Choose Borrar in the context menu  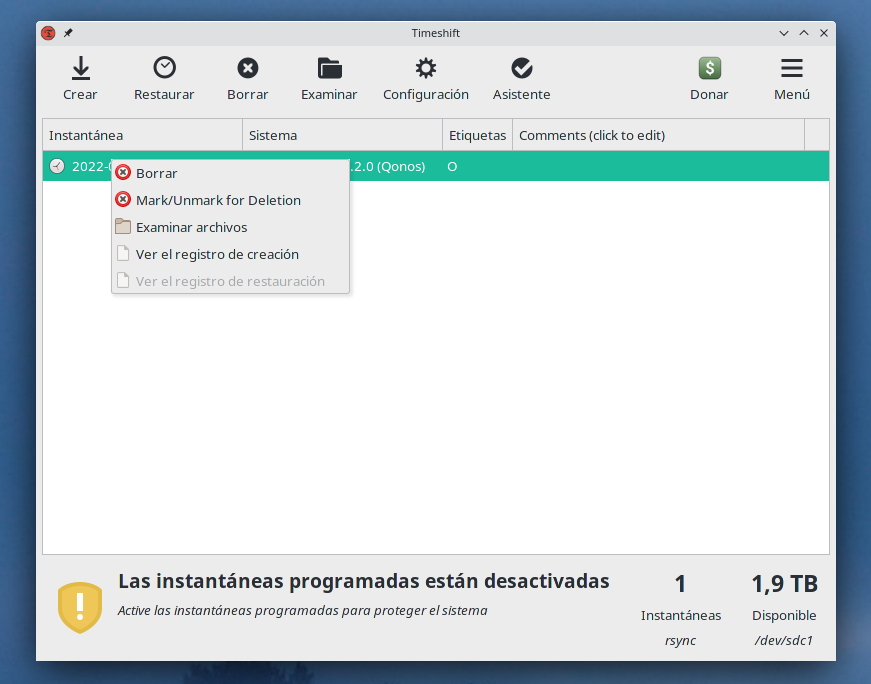point(231,173)
